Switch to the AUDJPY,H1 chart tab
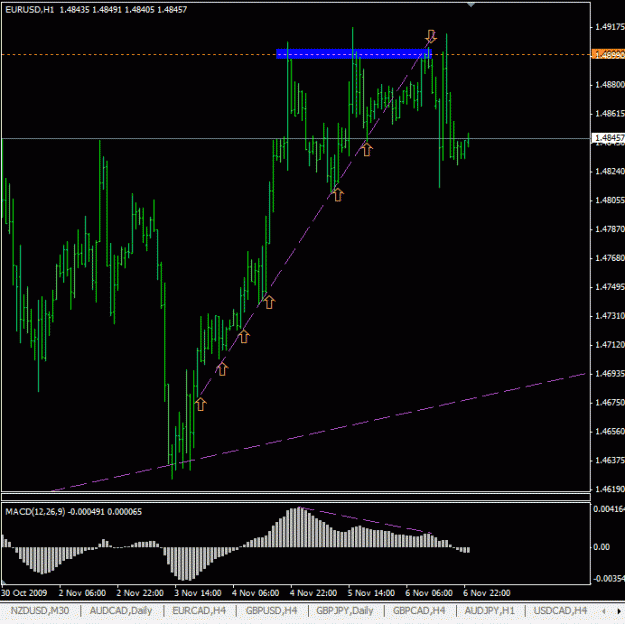This screenshot has width=625, height=624. tap(490, 610)
